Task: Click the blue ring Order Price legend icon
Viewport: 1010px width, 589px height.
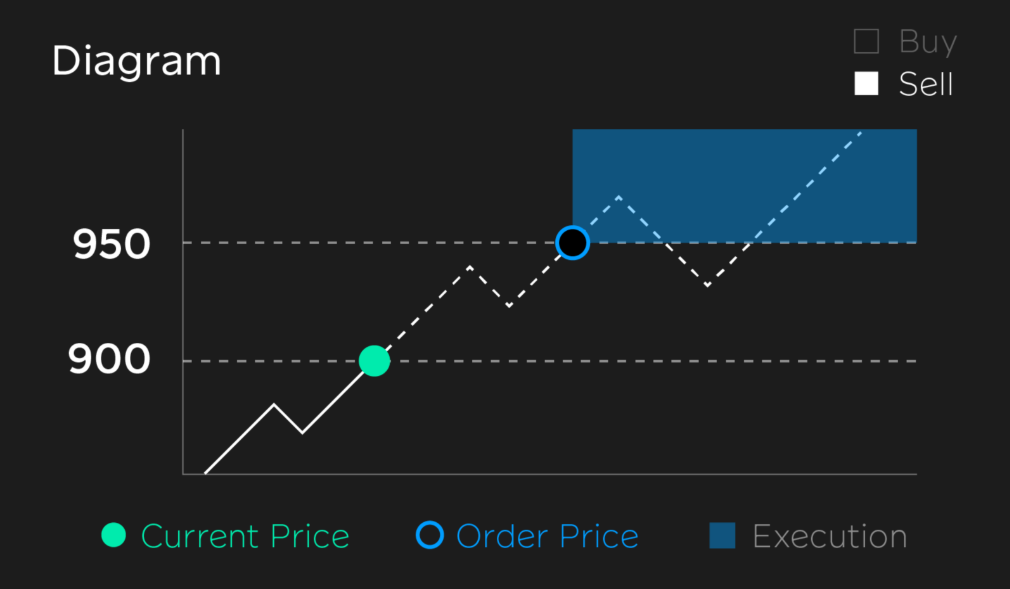Action: (x=430, y=535)
